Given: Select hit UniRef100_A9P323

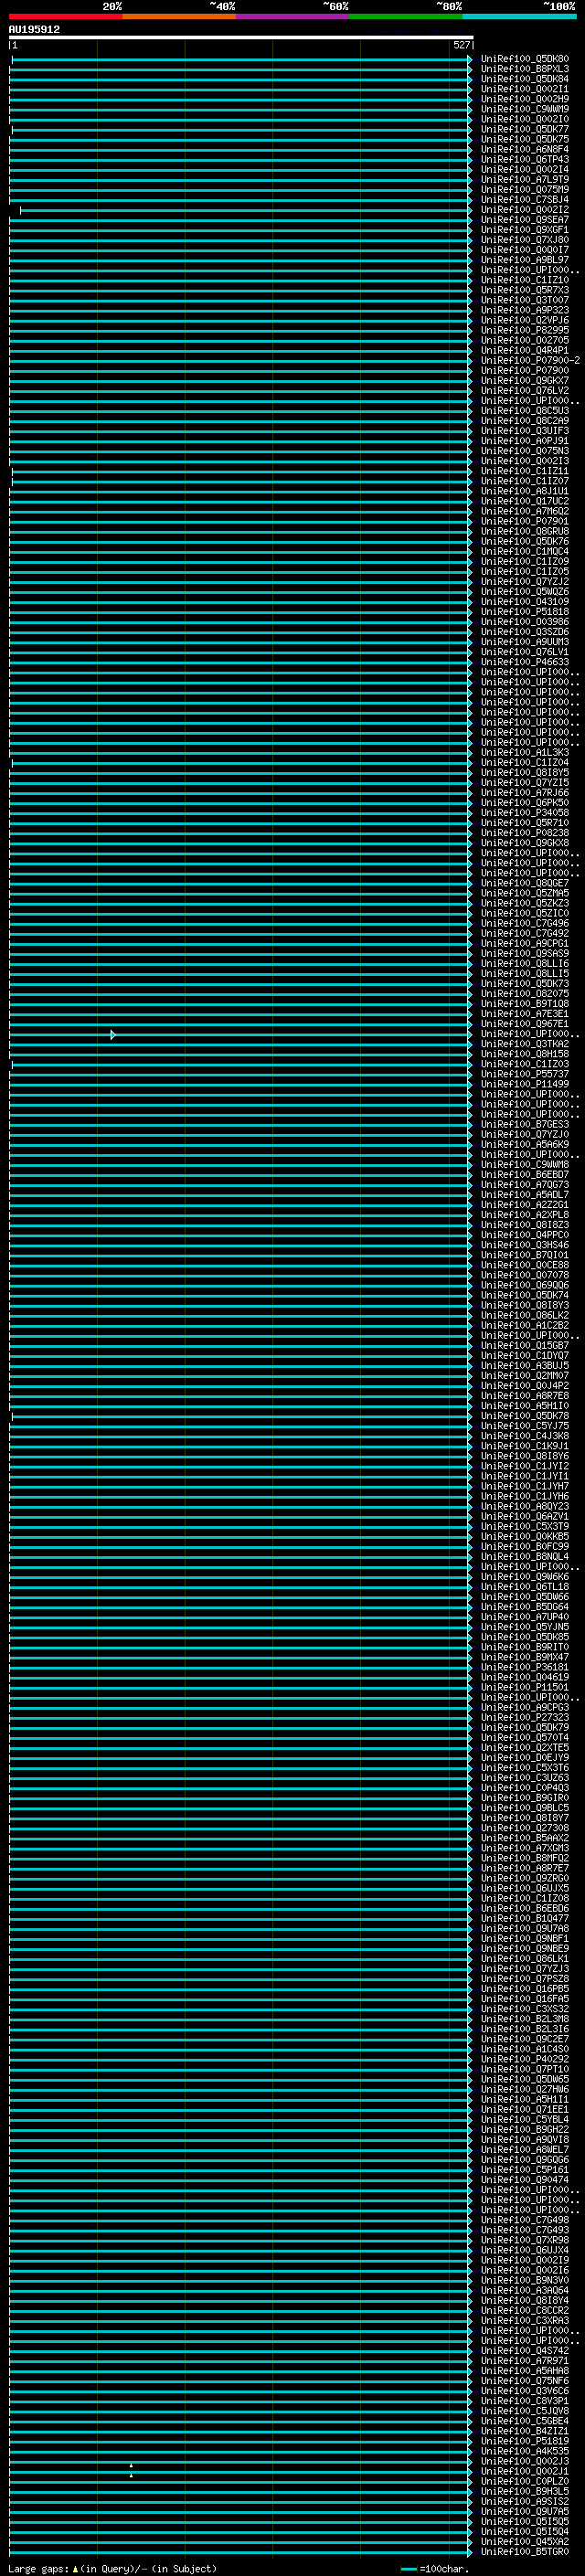Looking at the screenshot, I should point(524,310).
